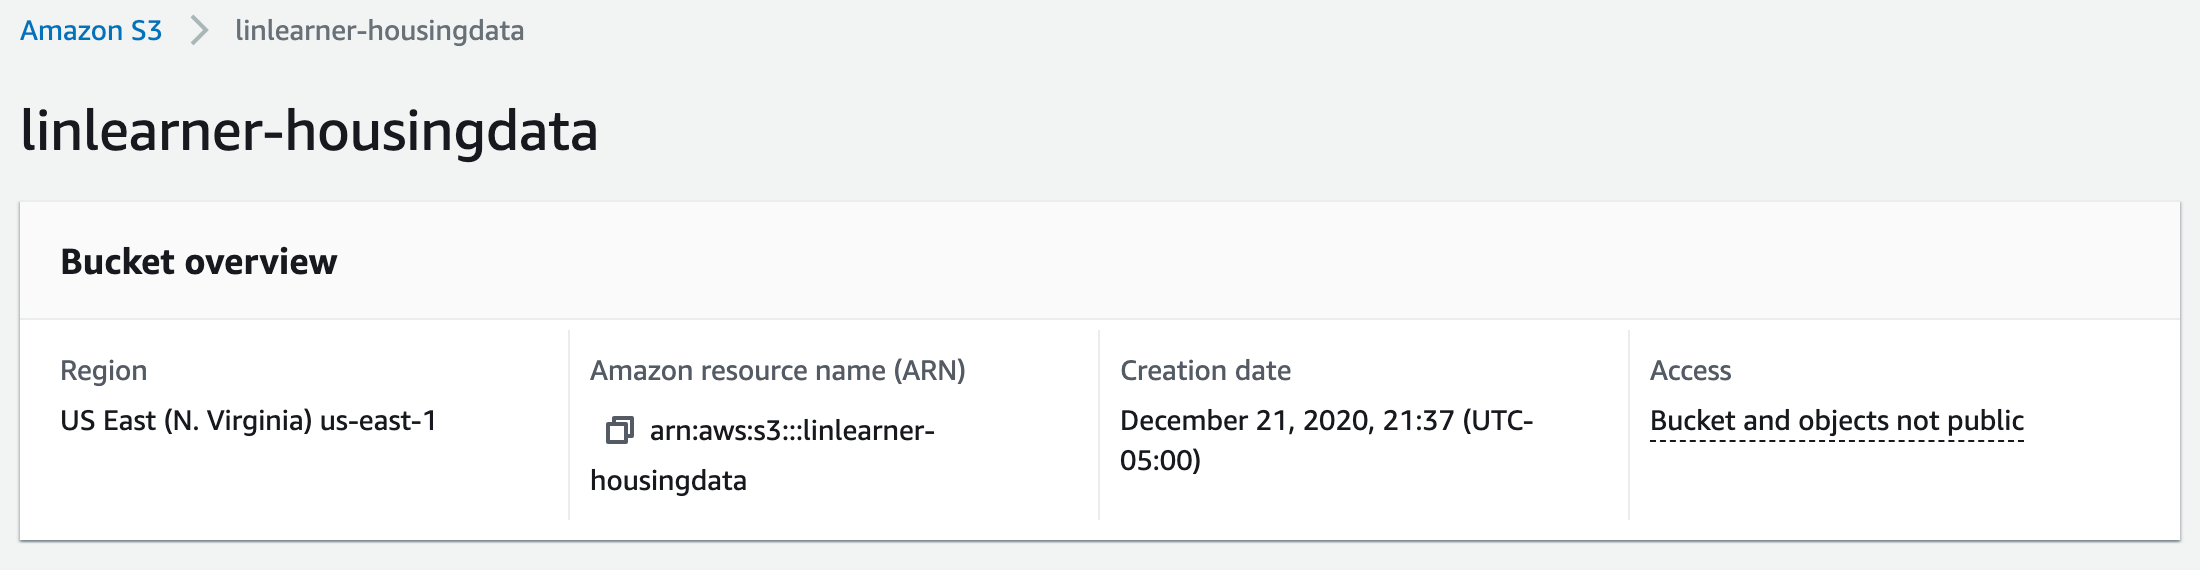2200x570 pixels.
Task: Copy the bucket ARN using the copy icon
Action: point(619,431)
